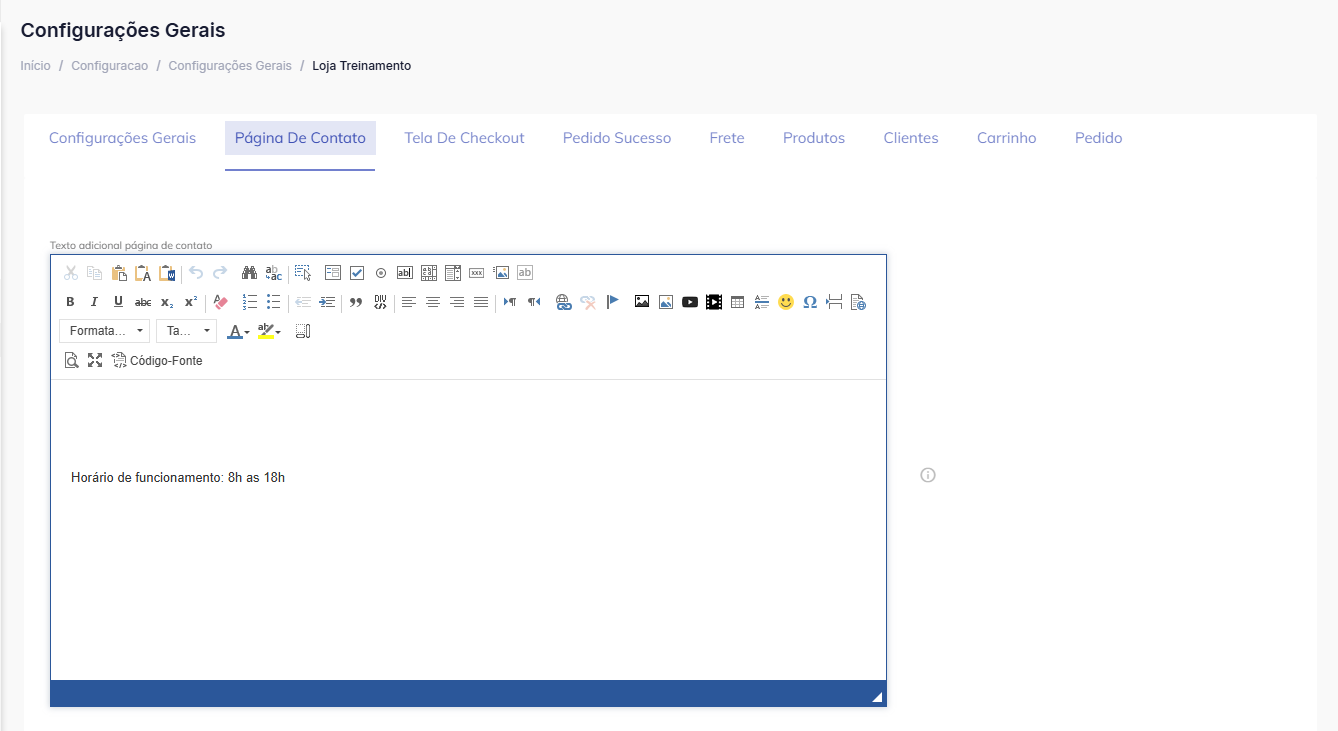Toggle bold formatting in the editor
Viewport: 1338px width, 731px height.
click(x=70, y=302)
